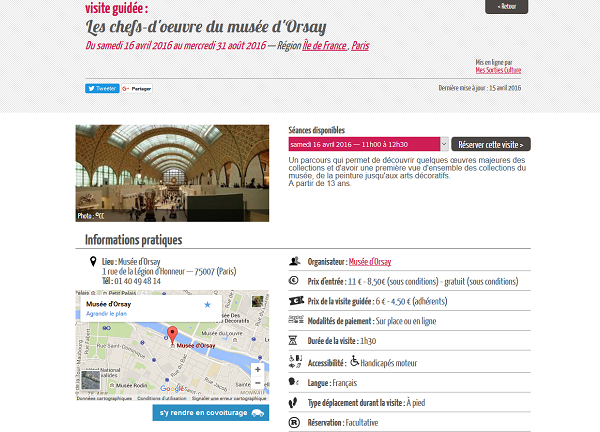Click the organisateur person icon
This screenshot has height=432, width=600.
click(294, 261)
